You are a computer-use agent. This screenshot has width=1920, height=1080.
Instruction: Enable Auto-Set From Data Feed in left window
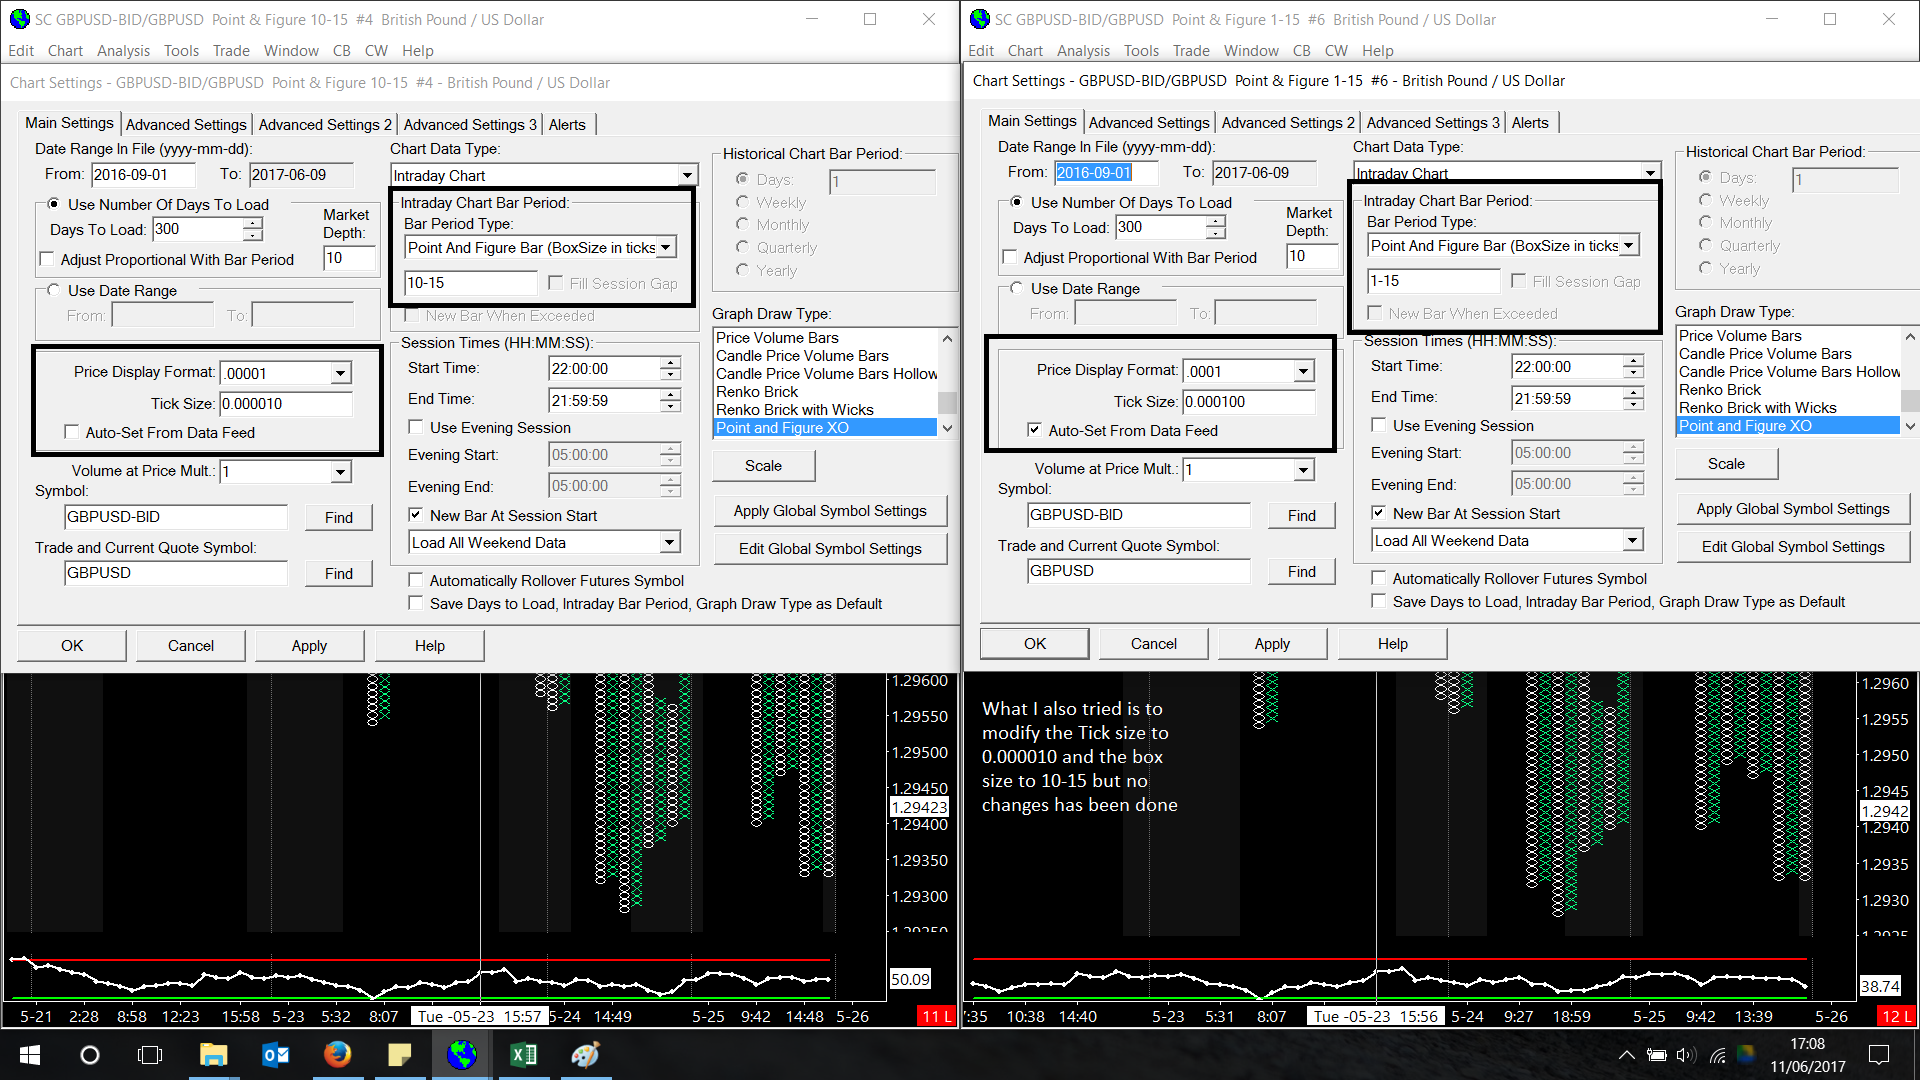[x=72, y=432]
